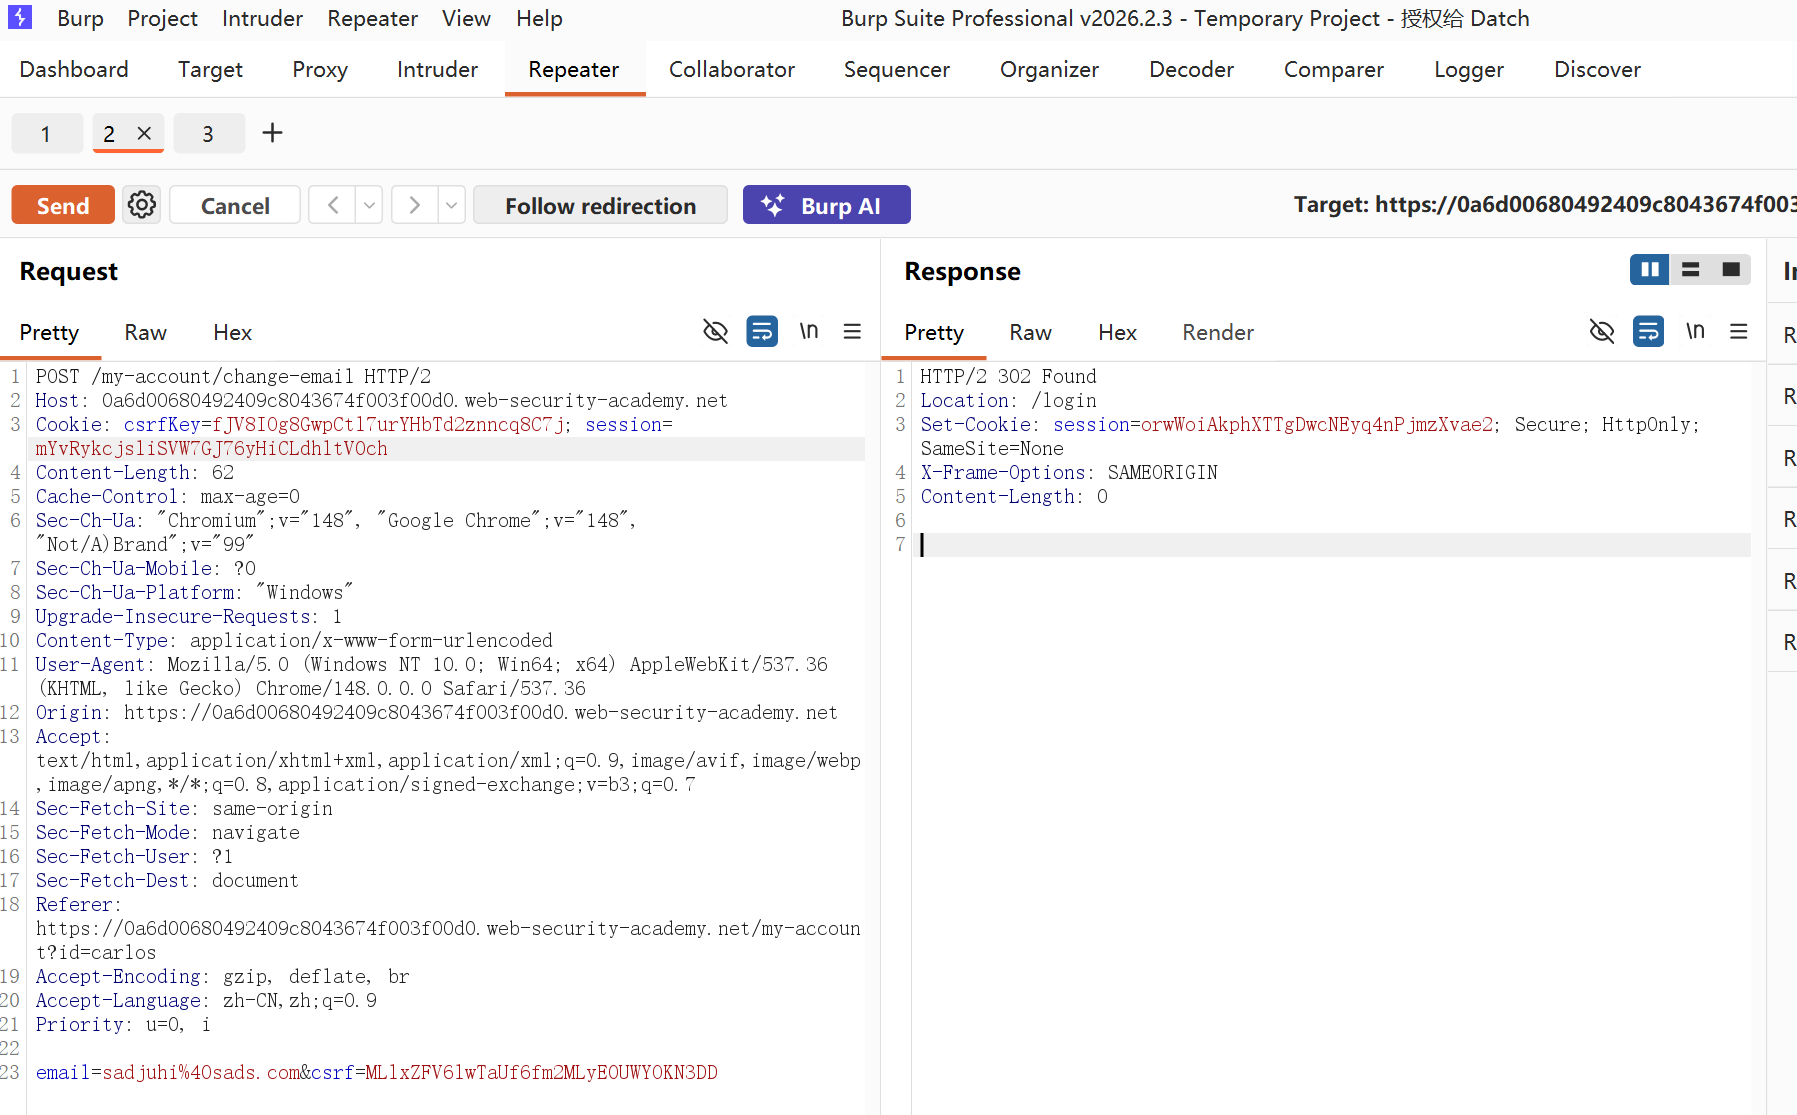Toggle hidden characters in Response panel
Viewport: 1797px width, 1115px height.
[1602, 331]
